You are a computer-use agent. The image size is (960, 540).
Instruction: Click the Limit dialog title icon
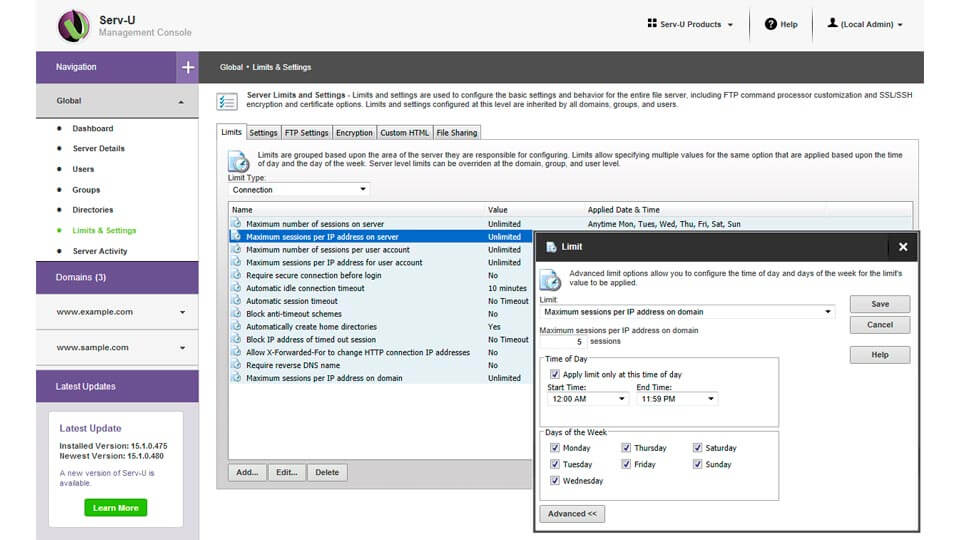tap(551, 247)
